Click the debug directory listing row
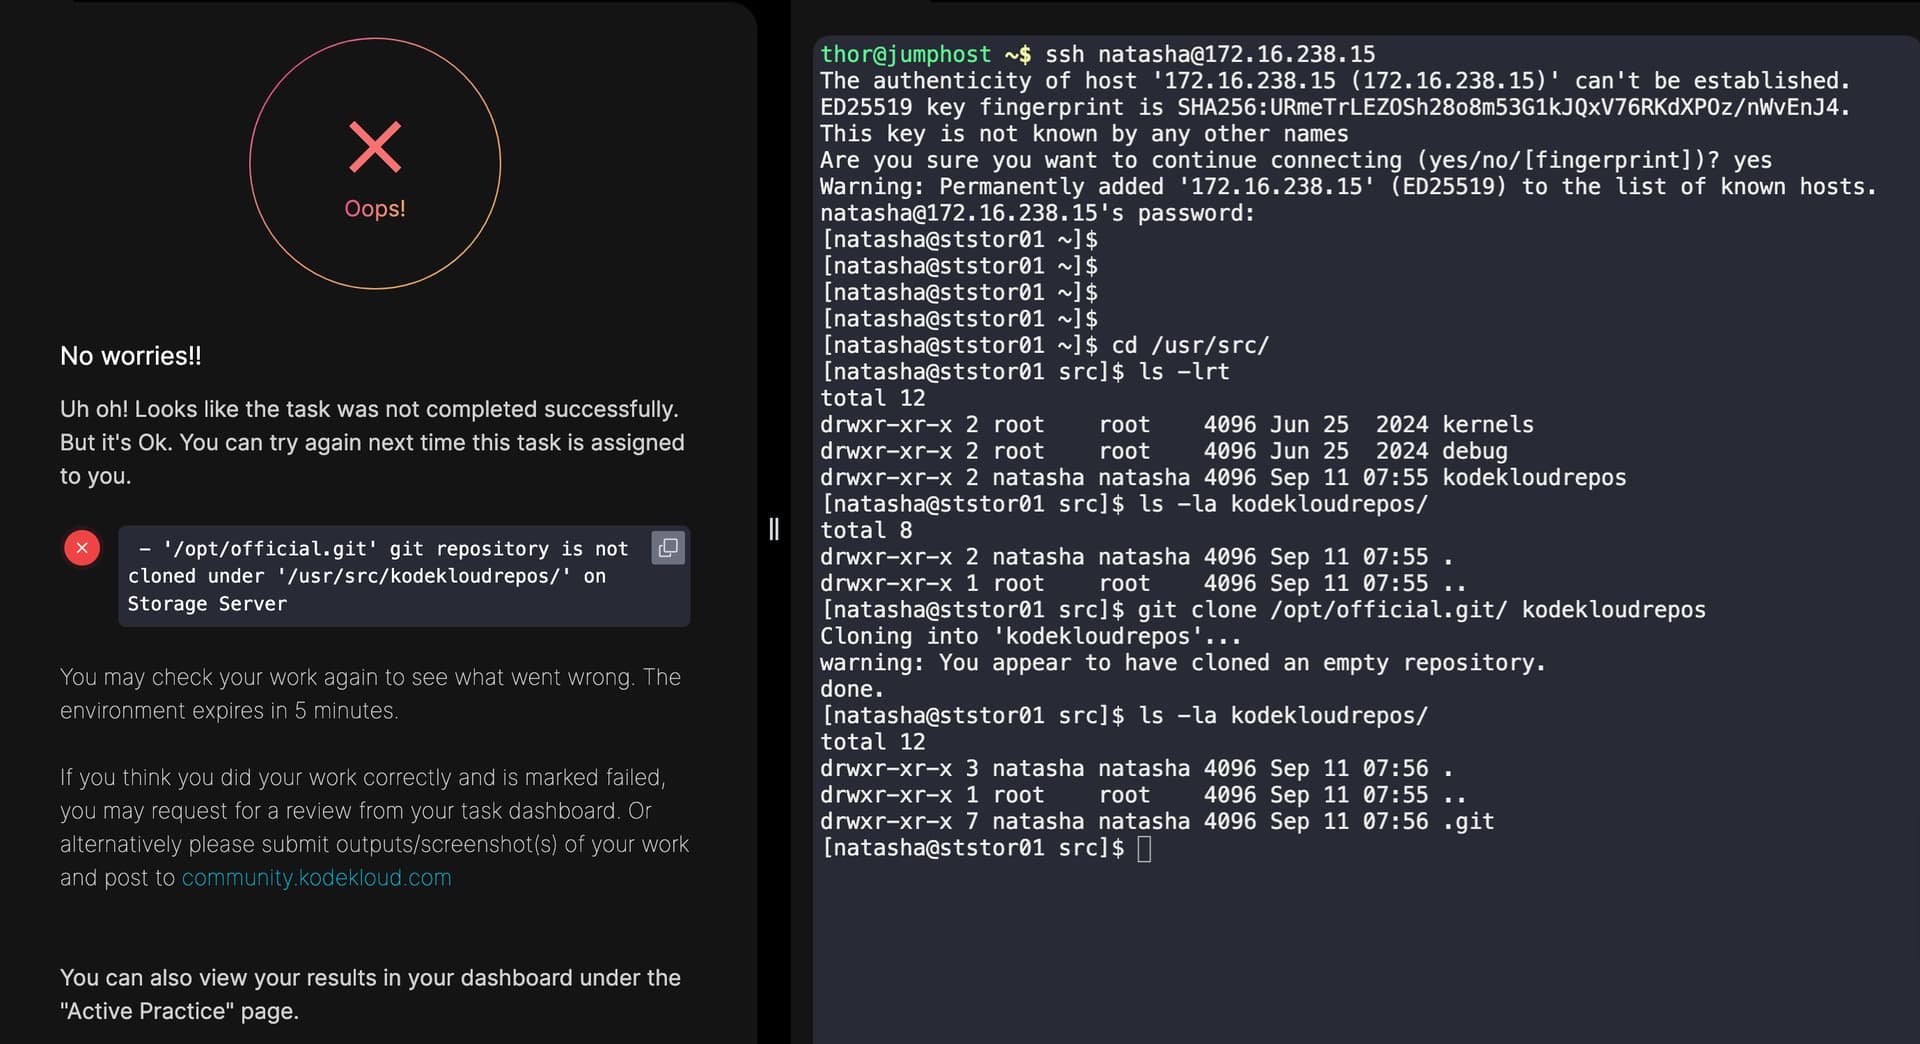 pos(1163,451)
